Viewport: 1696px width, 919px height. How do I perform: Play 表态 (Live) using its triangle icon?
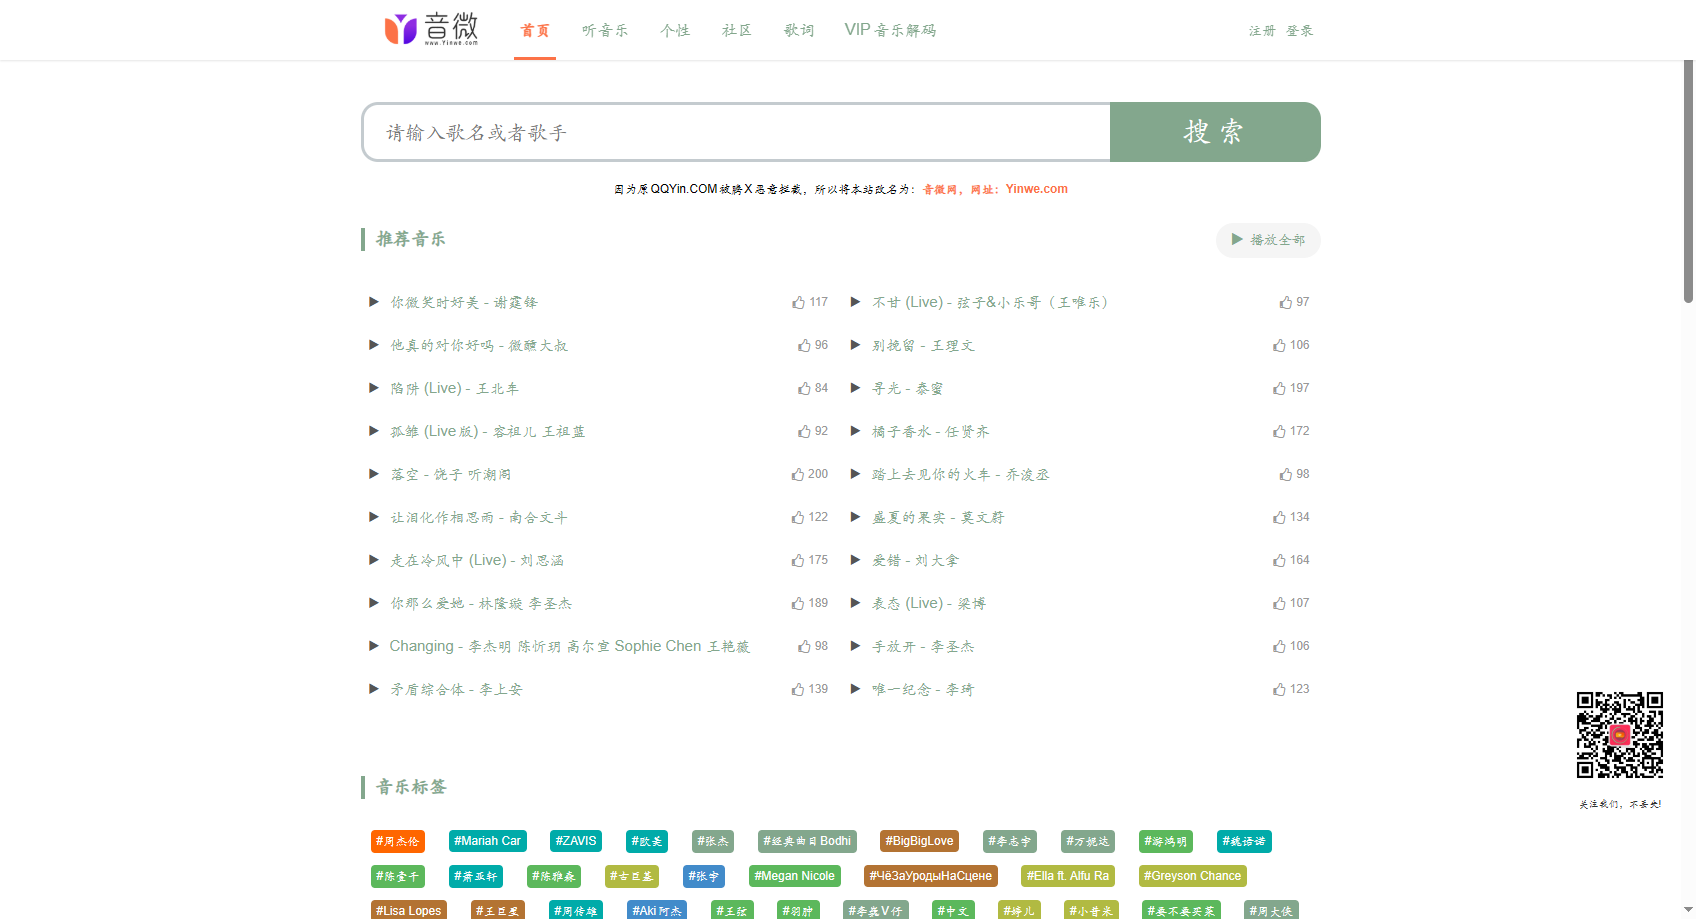[855, 603]
